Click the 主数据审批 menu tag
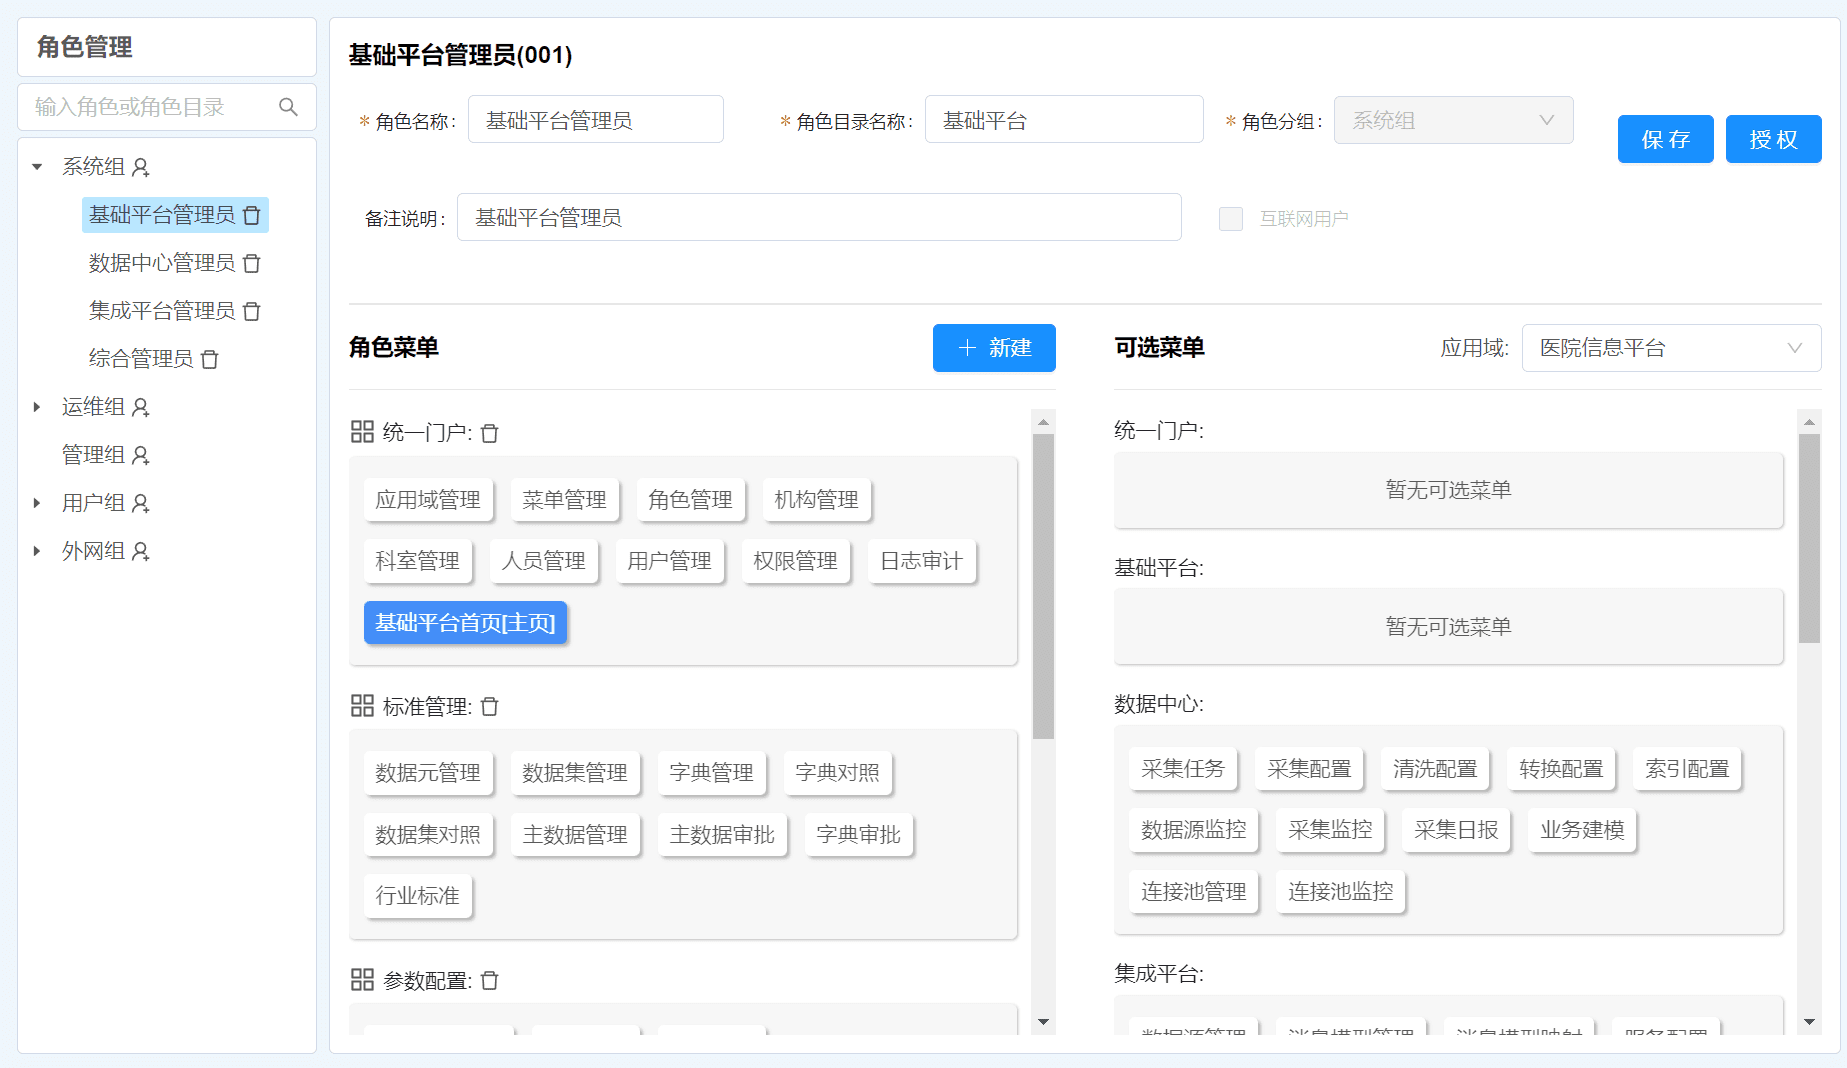The image size is (1847, 1068). tap(722, 835)
